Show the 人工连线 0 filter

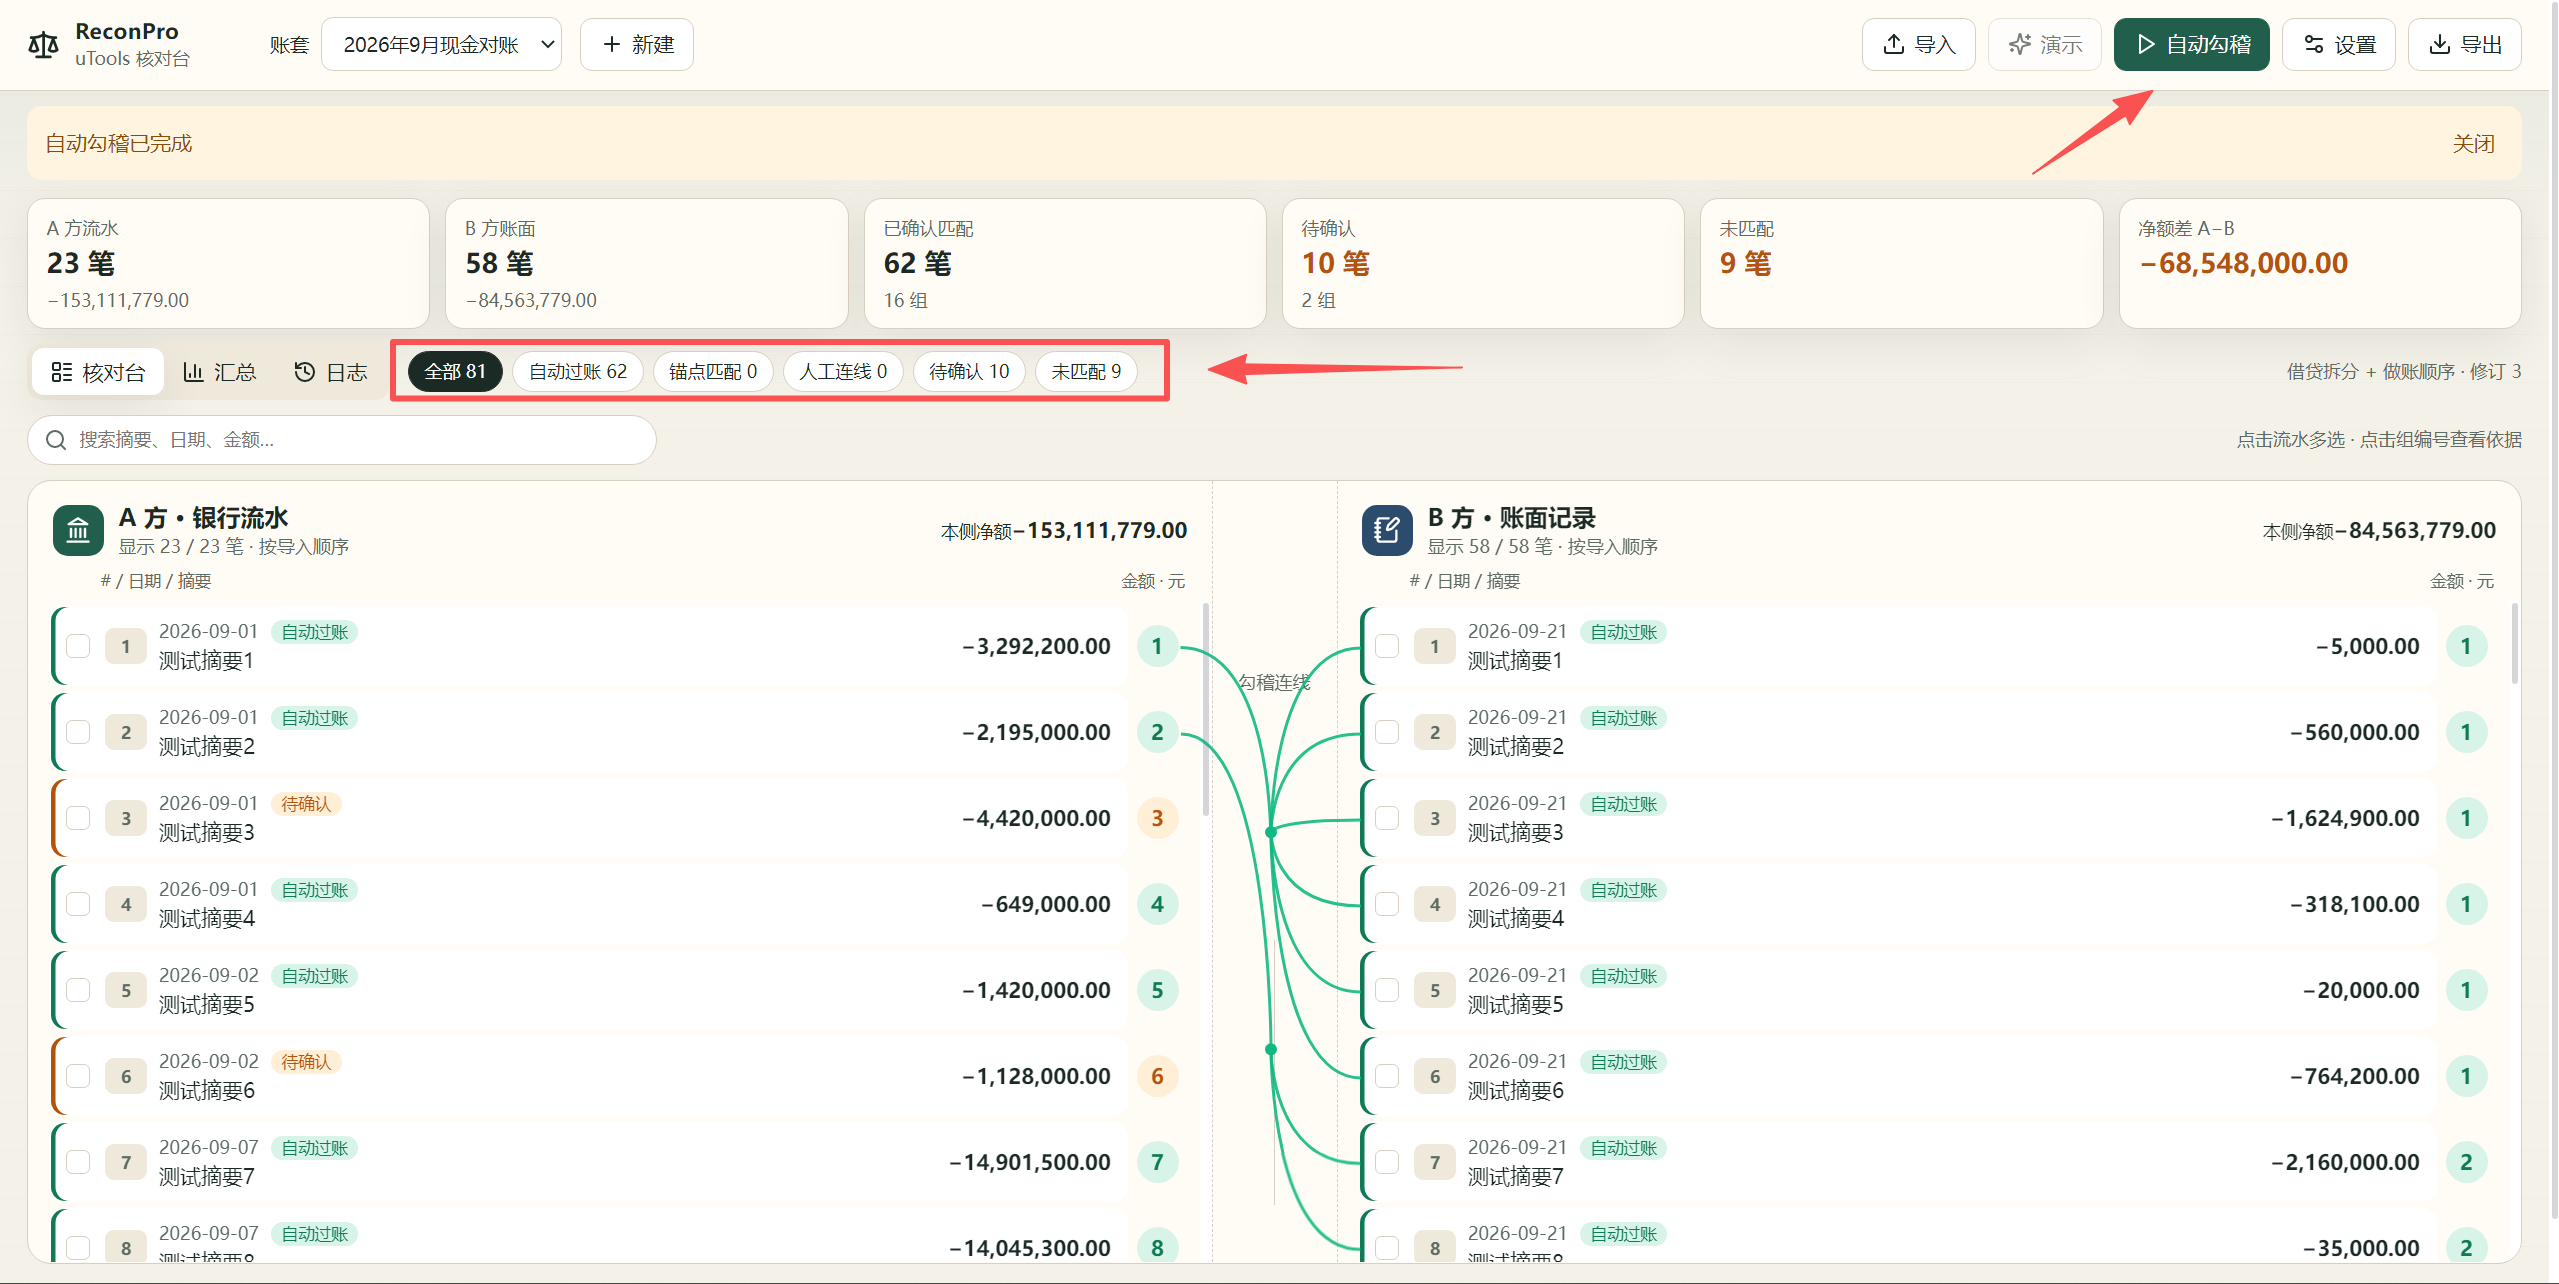[x=843, y=372]
